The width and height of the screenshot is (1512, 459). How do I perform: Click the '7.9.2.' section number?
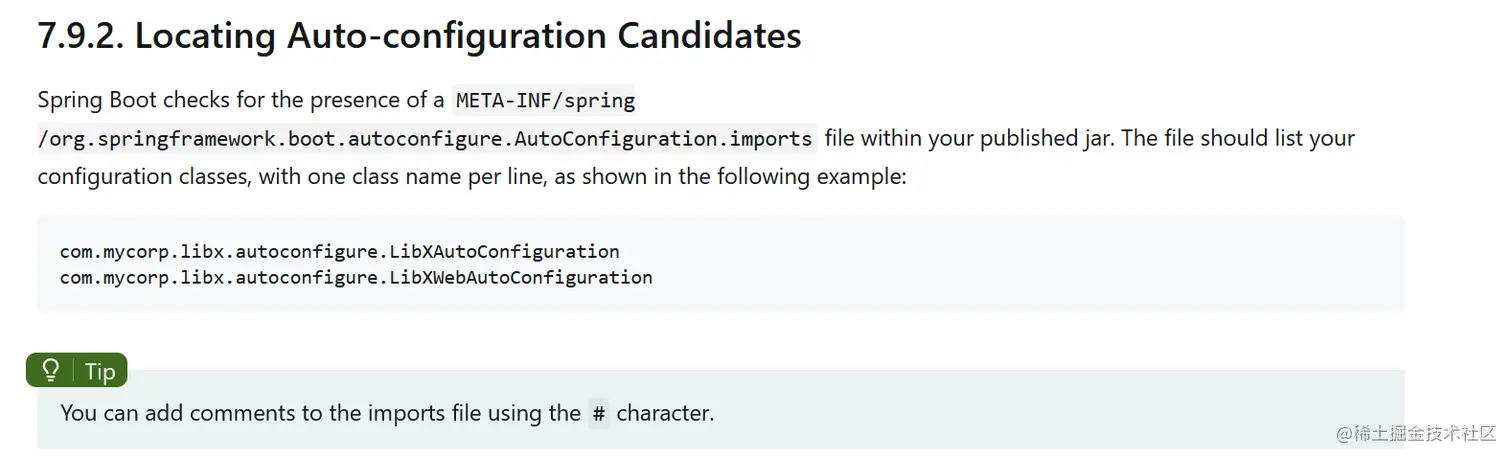coord(80,36)
